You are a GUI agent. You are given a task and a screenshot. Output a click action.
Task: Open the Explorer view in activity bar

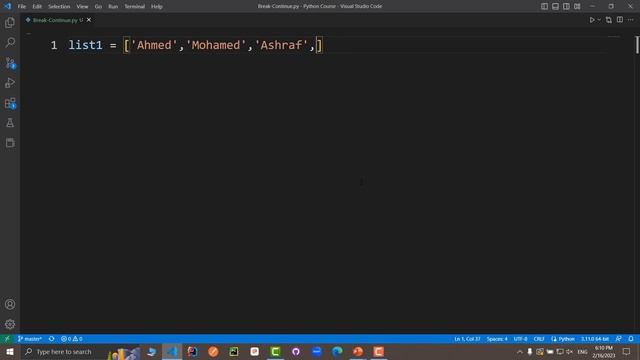coord(10,22)
